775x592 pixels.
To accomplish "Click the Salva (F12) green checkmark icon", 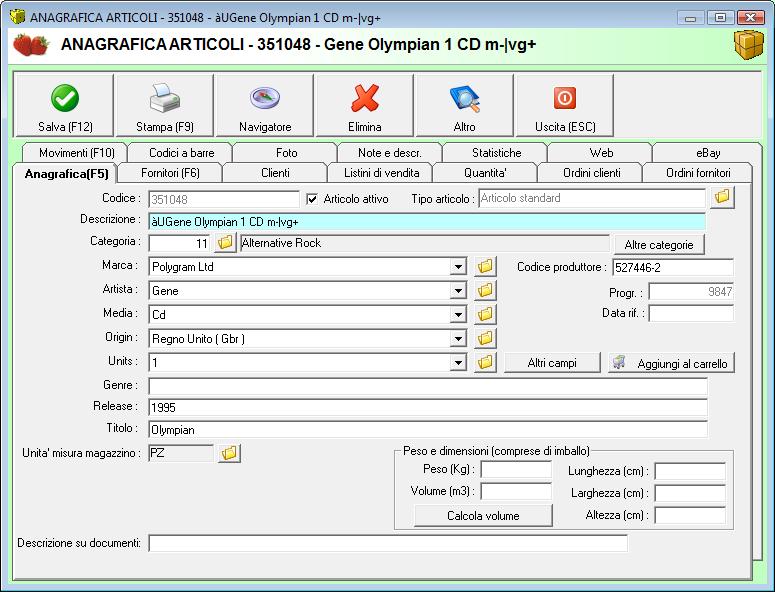I will 65,98.
